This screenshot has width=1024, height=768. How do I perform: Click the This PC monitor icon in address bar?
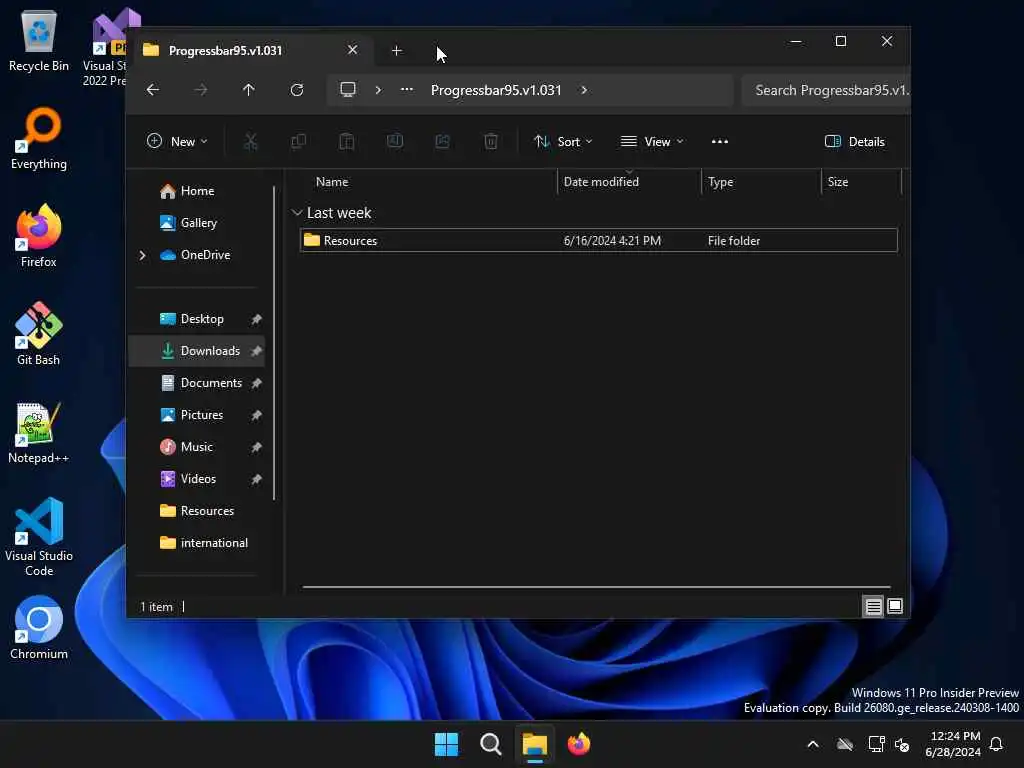(348, 89)
